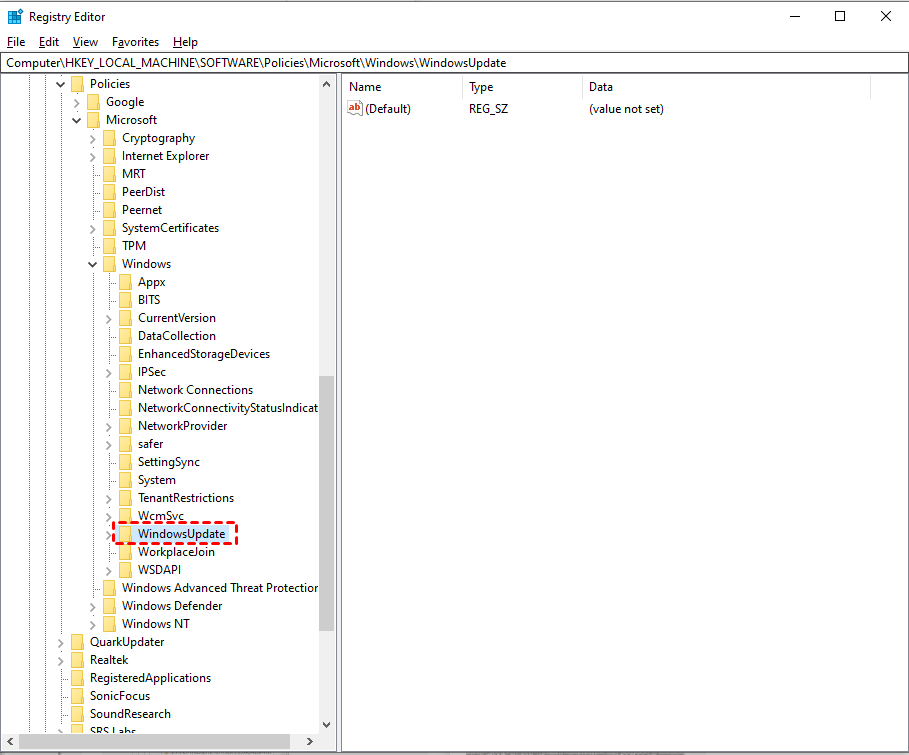Viewport: 909px width, 755px height.
Task: Click the TPM folder icon
Action: click(109, 246)
